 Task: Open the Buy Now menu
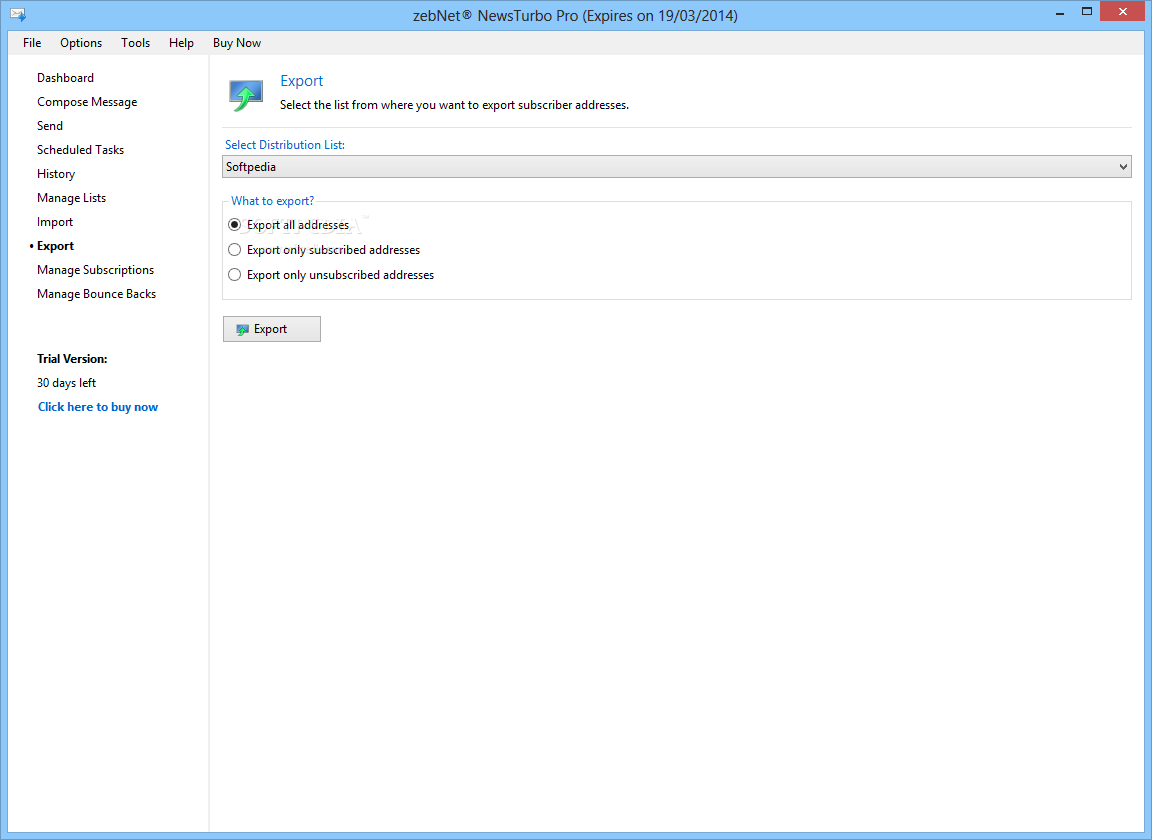pyautogui.click(x=237, y=43)
